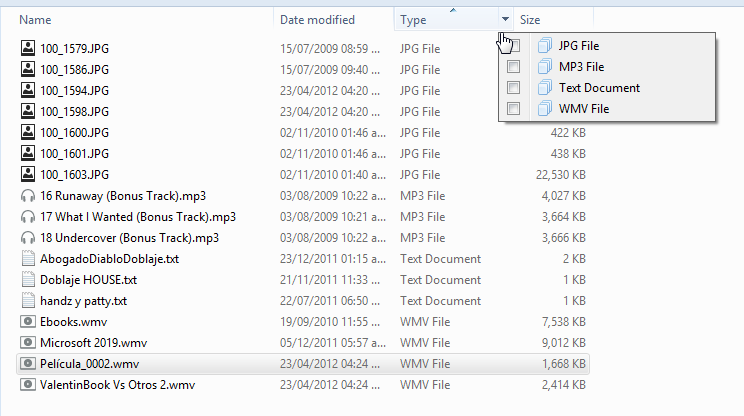
Task: Click the headphone icon of 16 Runaway mp3
Action: [28, 196]
